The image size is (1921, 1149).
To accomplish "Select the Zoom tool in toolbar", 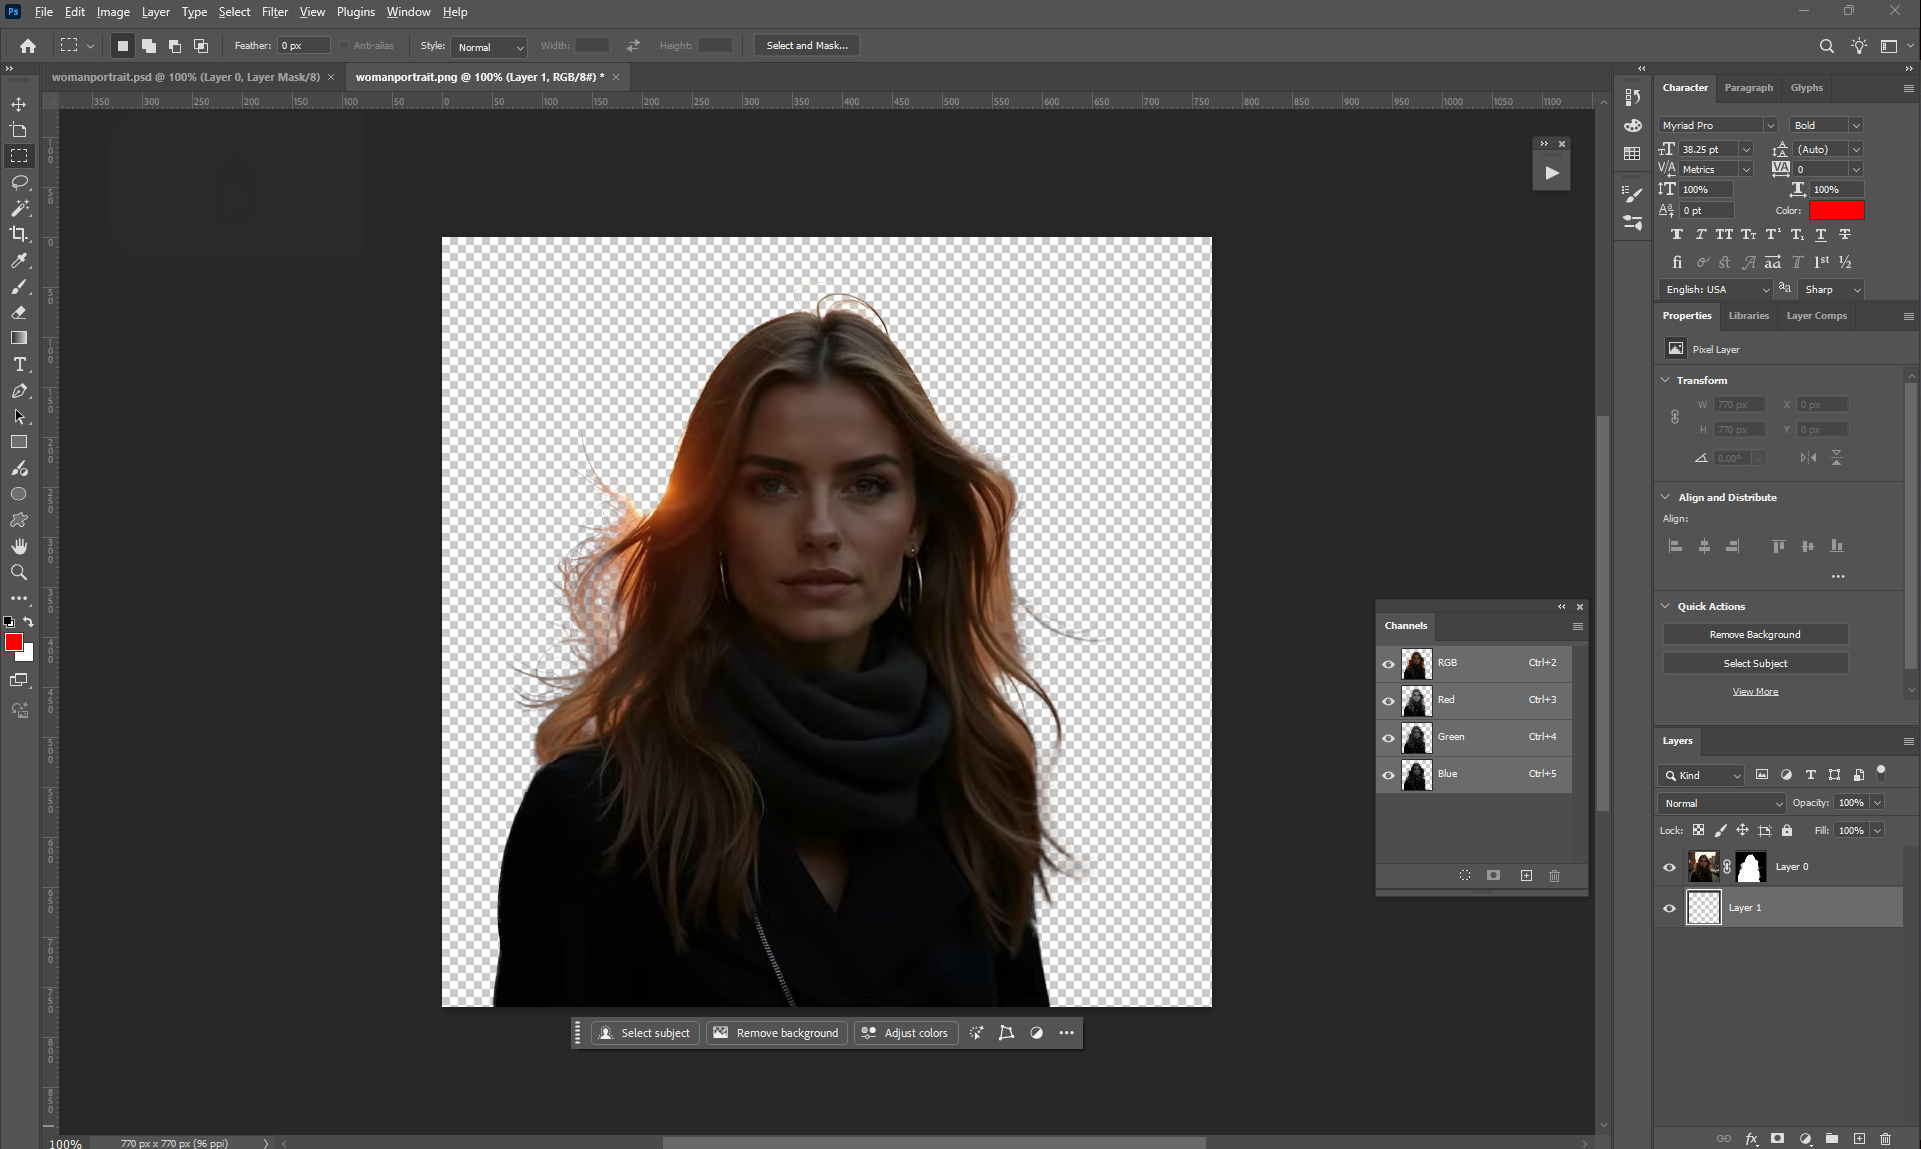I will pyautogui.click(x=19, y=573).
